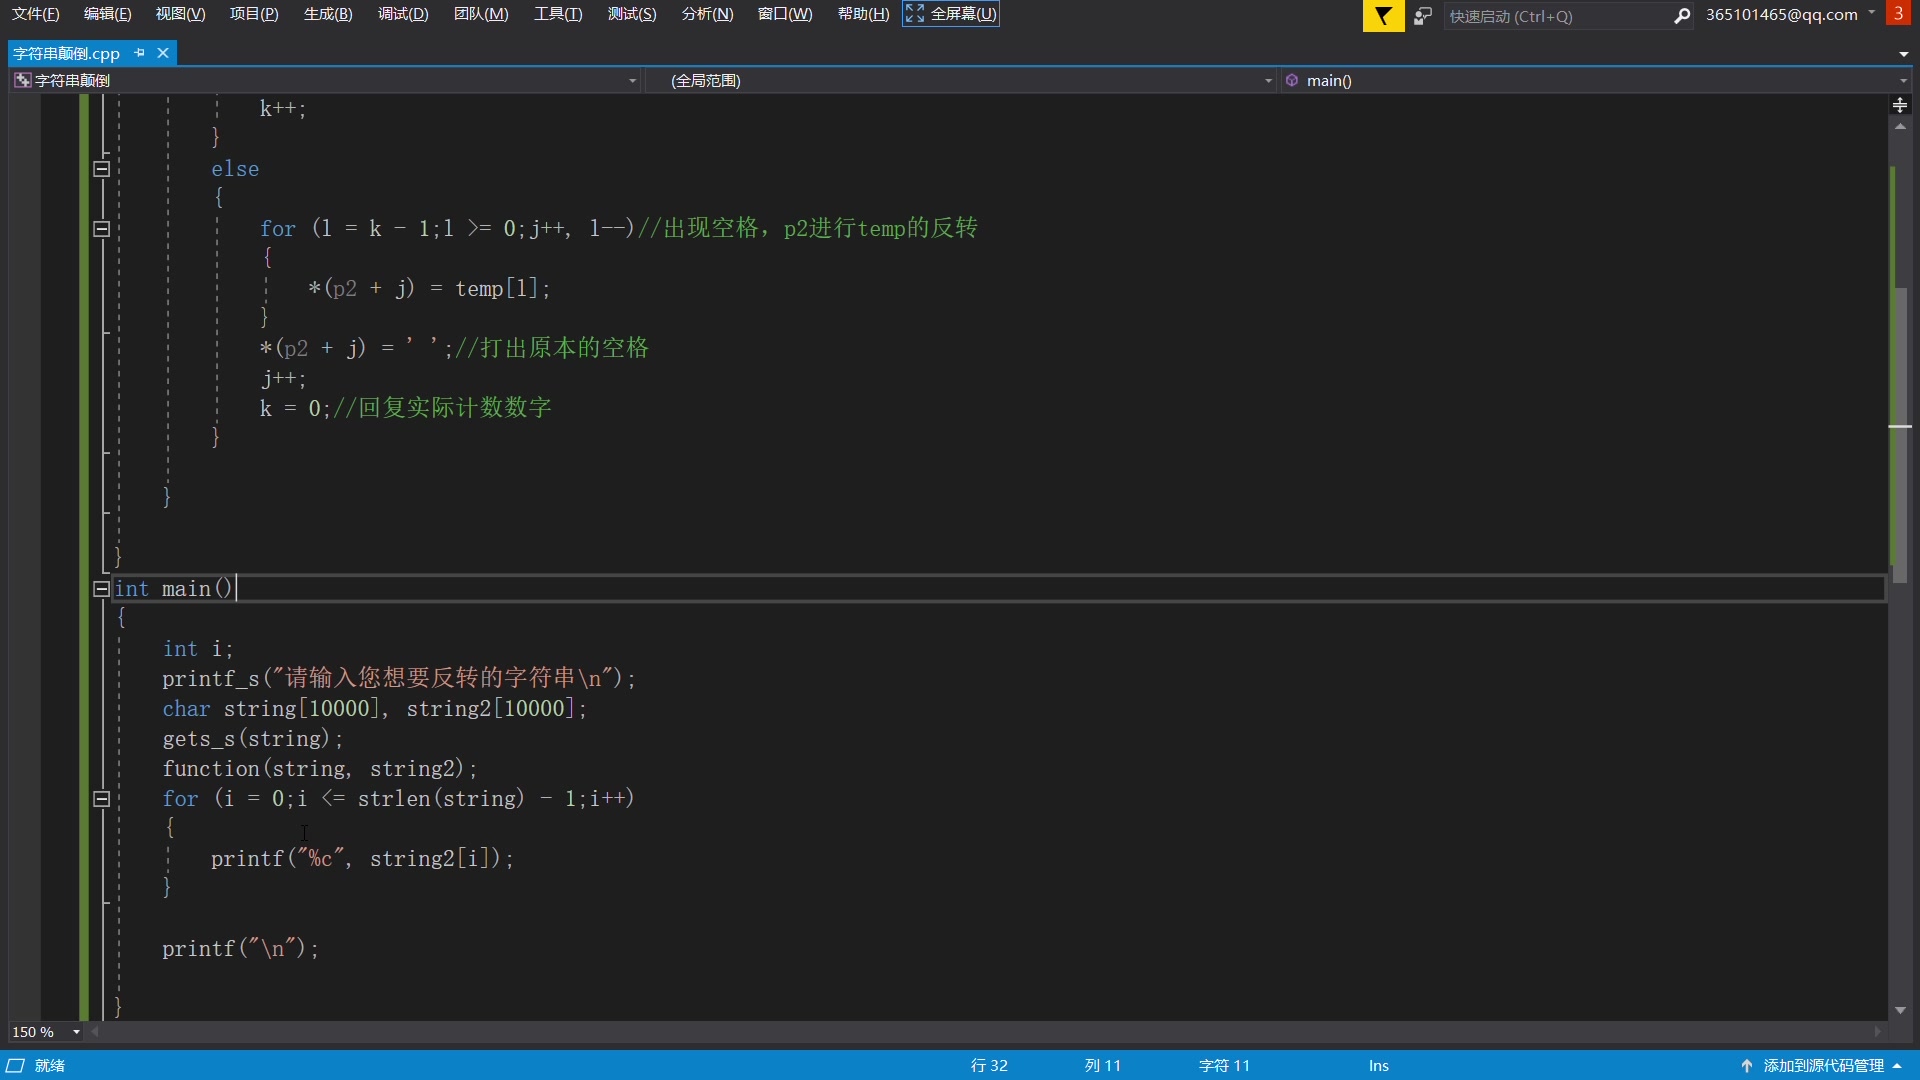1920x1080 pixels.
Task: Pin the 字符串颠倒.cpp tab
Action: coord(140,53)
